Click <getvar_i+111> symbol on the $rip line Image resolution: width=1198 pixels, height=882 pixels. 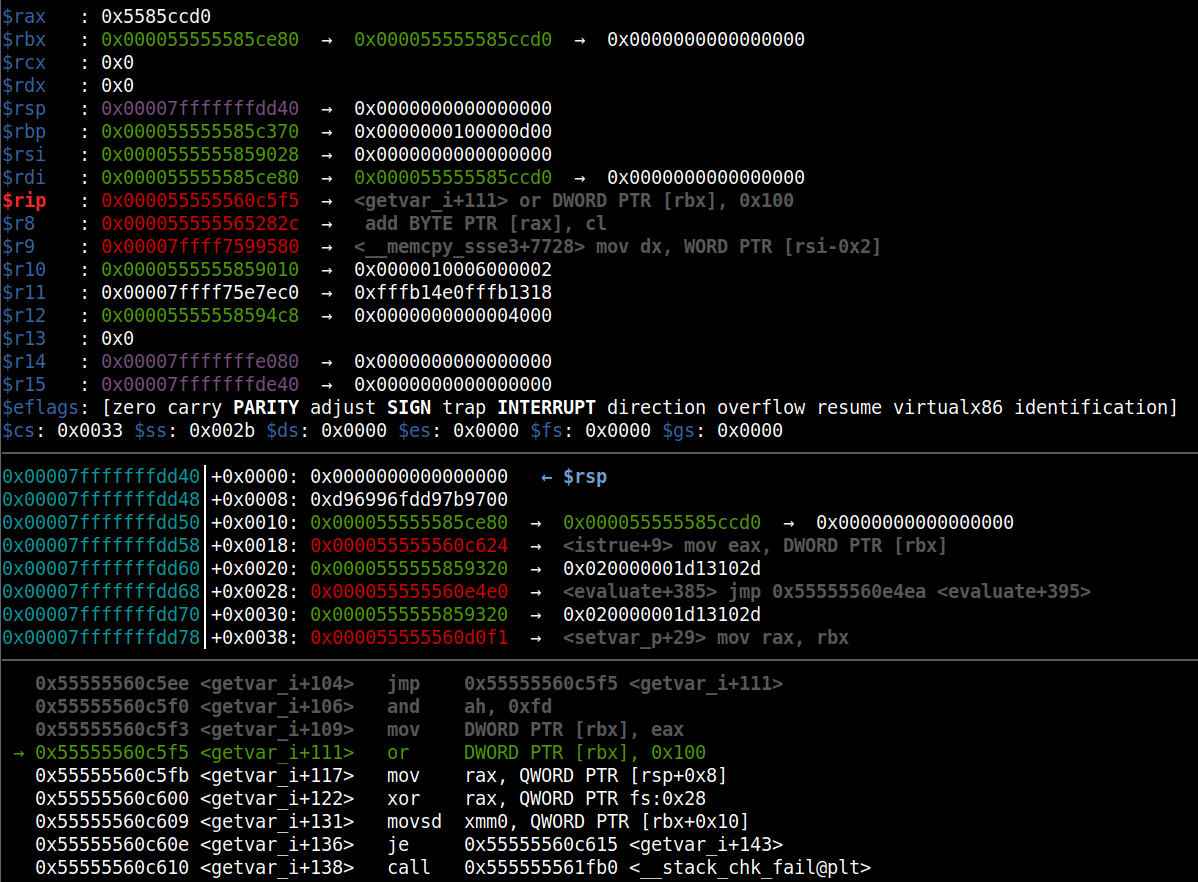tap(431, 200)
